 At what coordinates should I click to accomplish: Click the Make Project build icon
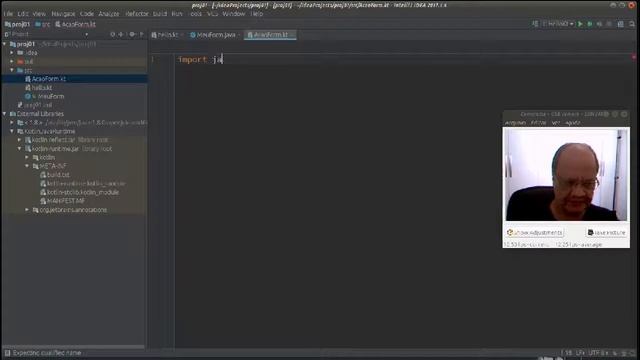pyautogui.click(x=535, y=24)
